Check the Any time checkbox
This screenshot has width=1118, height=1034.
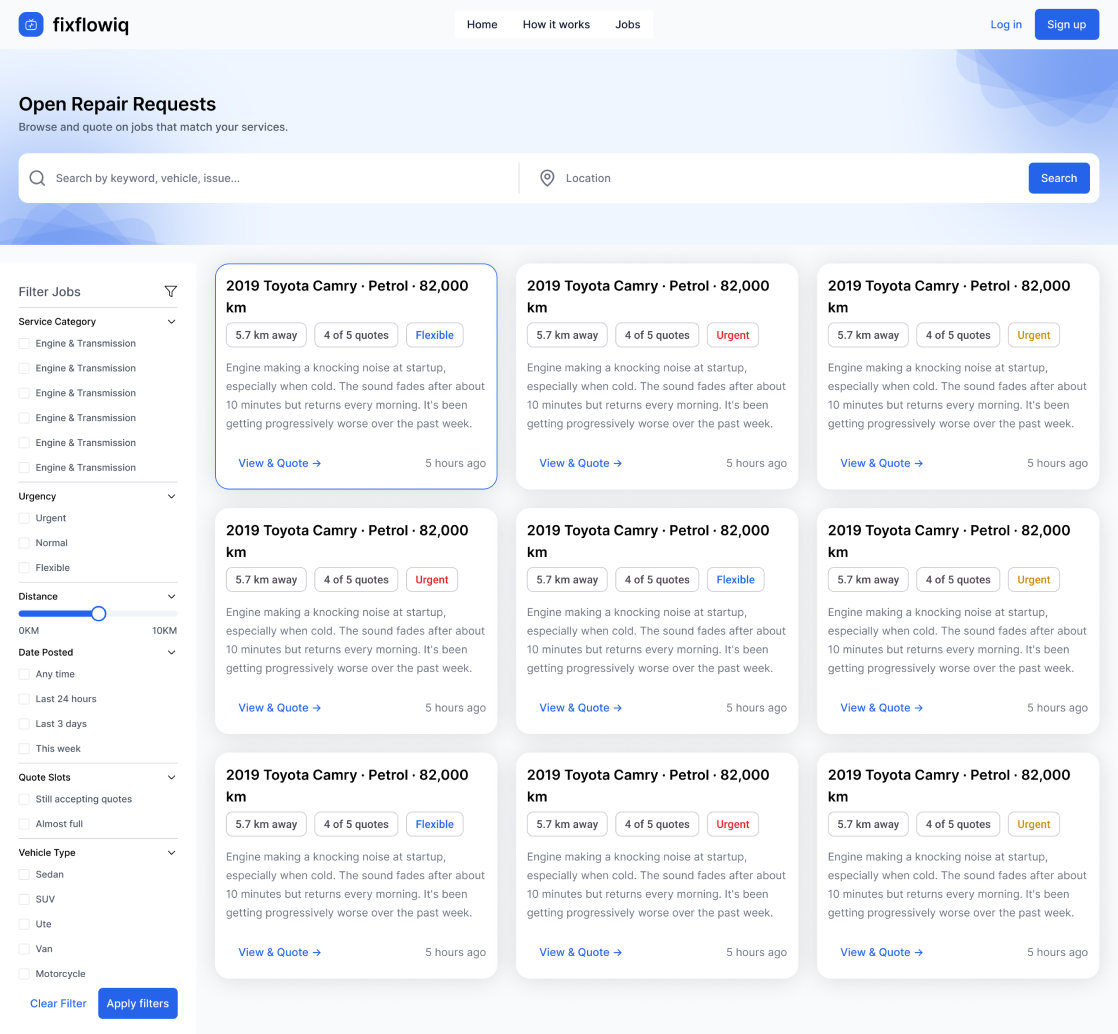24,675
